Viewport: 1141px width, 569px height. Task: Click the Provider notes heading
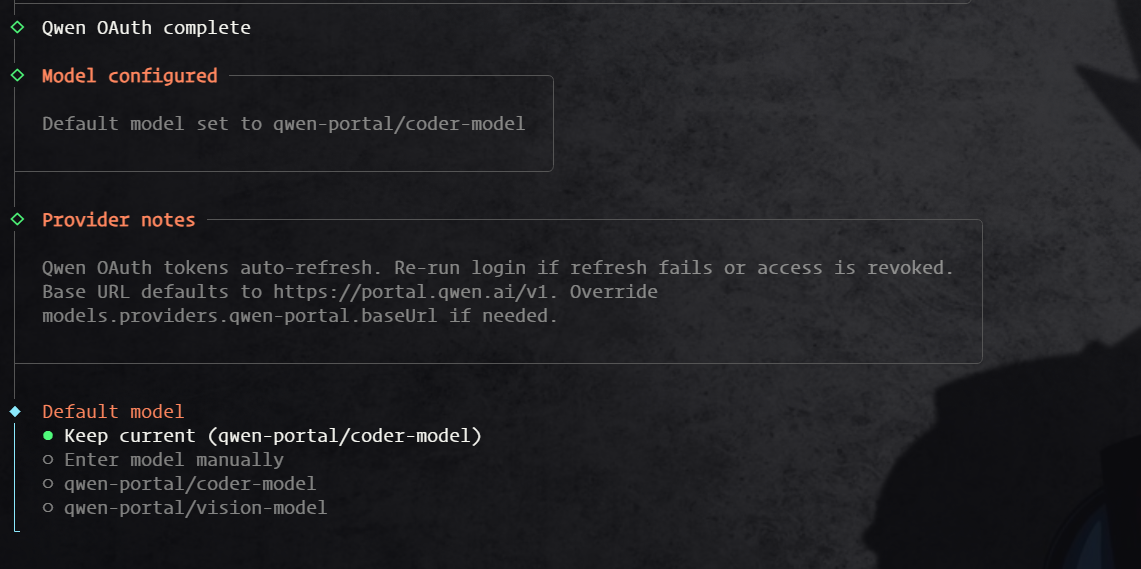[118, 220]
